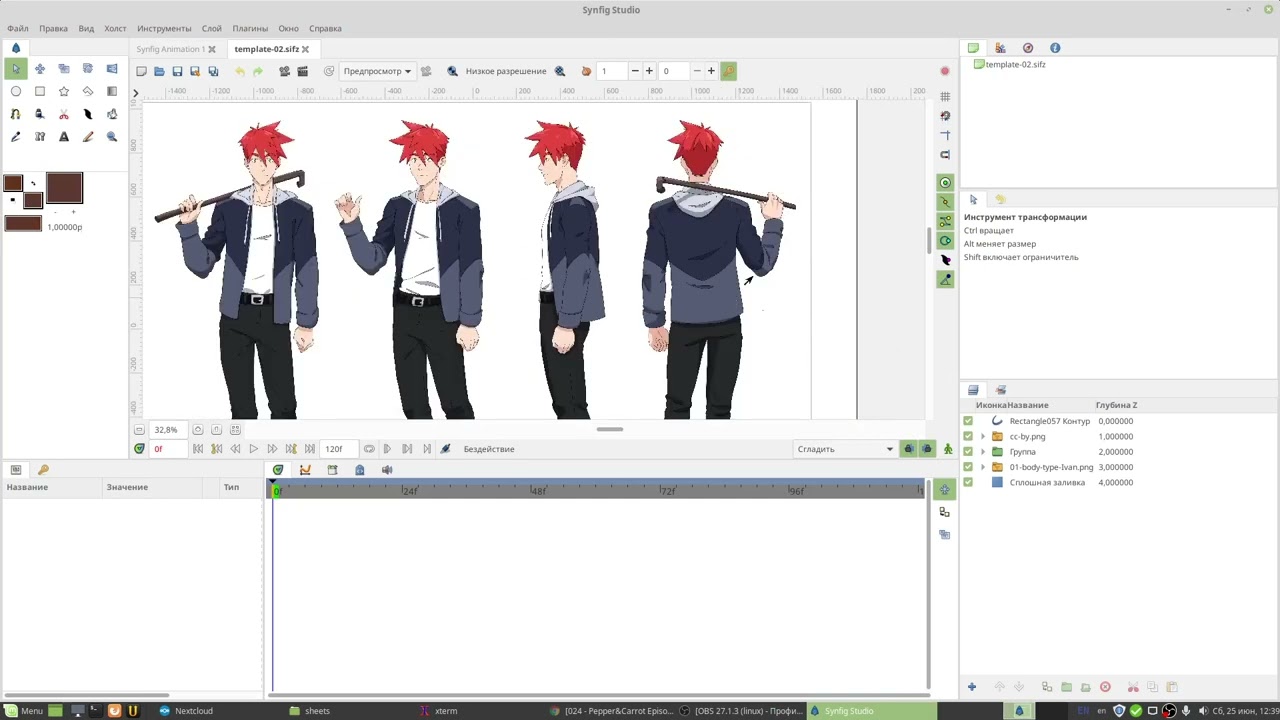Toggle visibility of Группа layer

(x=968, y=452)
